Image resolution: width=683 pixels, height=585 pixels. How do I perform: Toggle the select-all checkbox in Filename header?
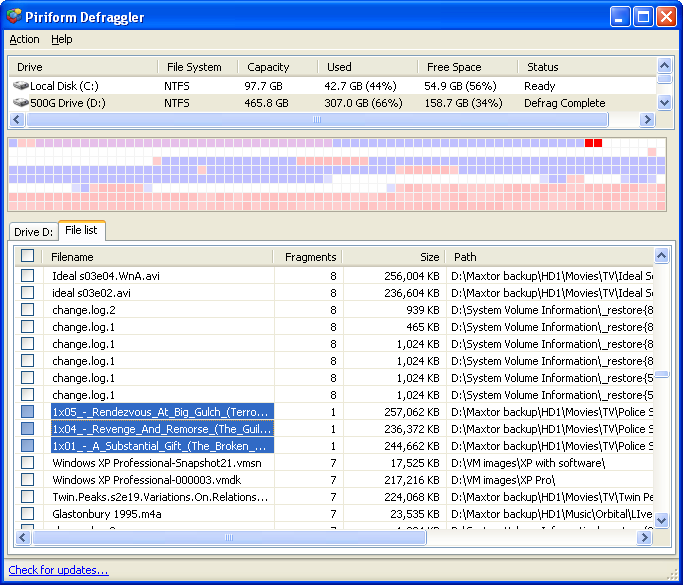pos(28,256)
